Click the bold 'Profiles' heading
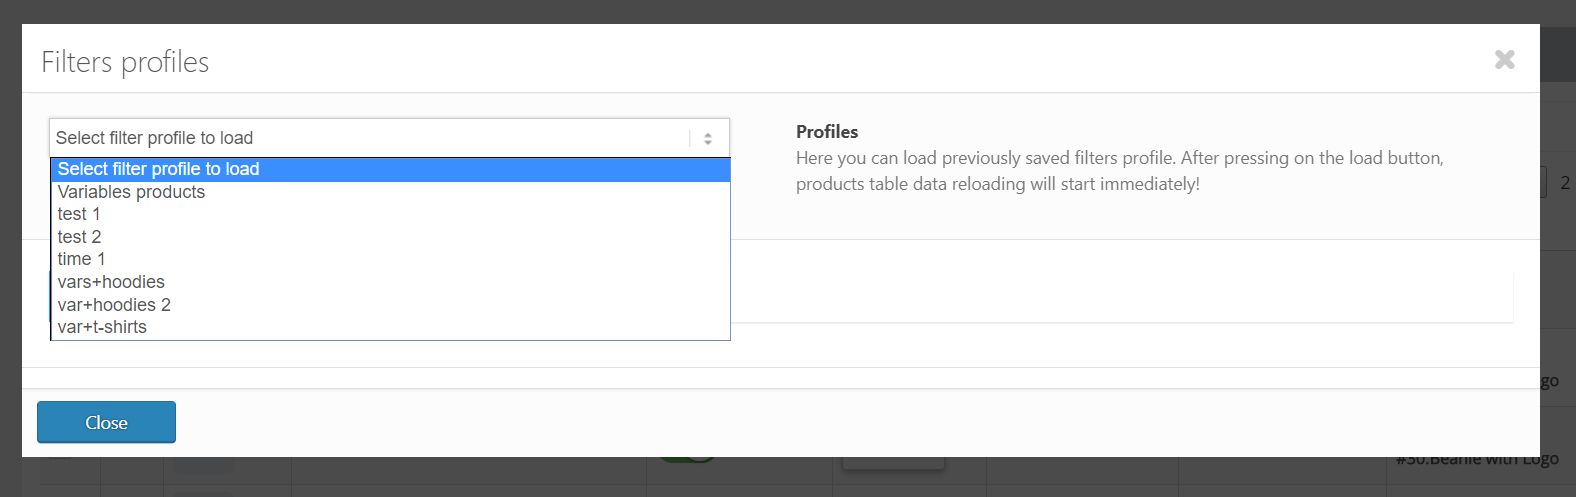The image size is (1576, 497). (827, 132)
